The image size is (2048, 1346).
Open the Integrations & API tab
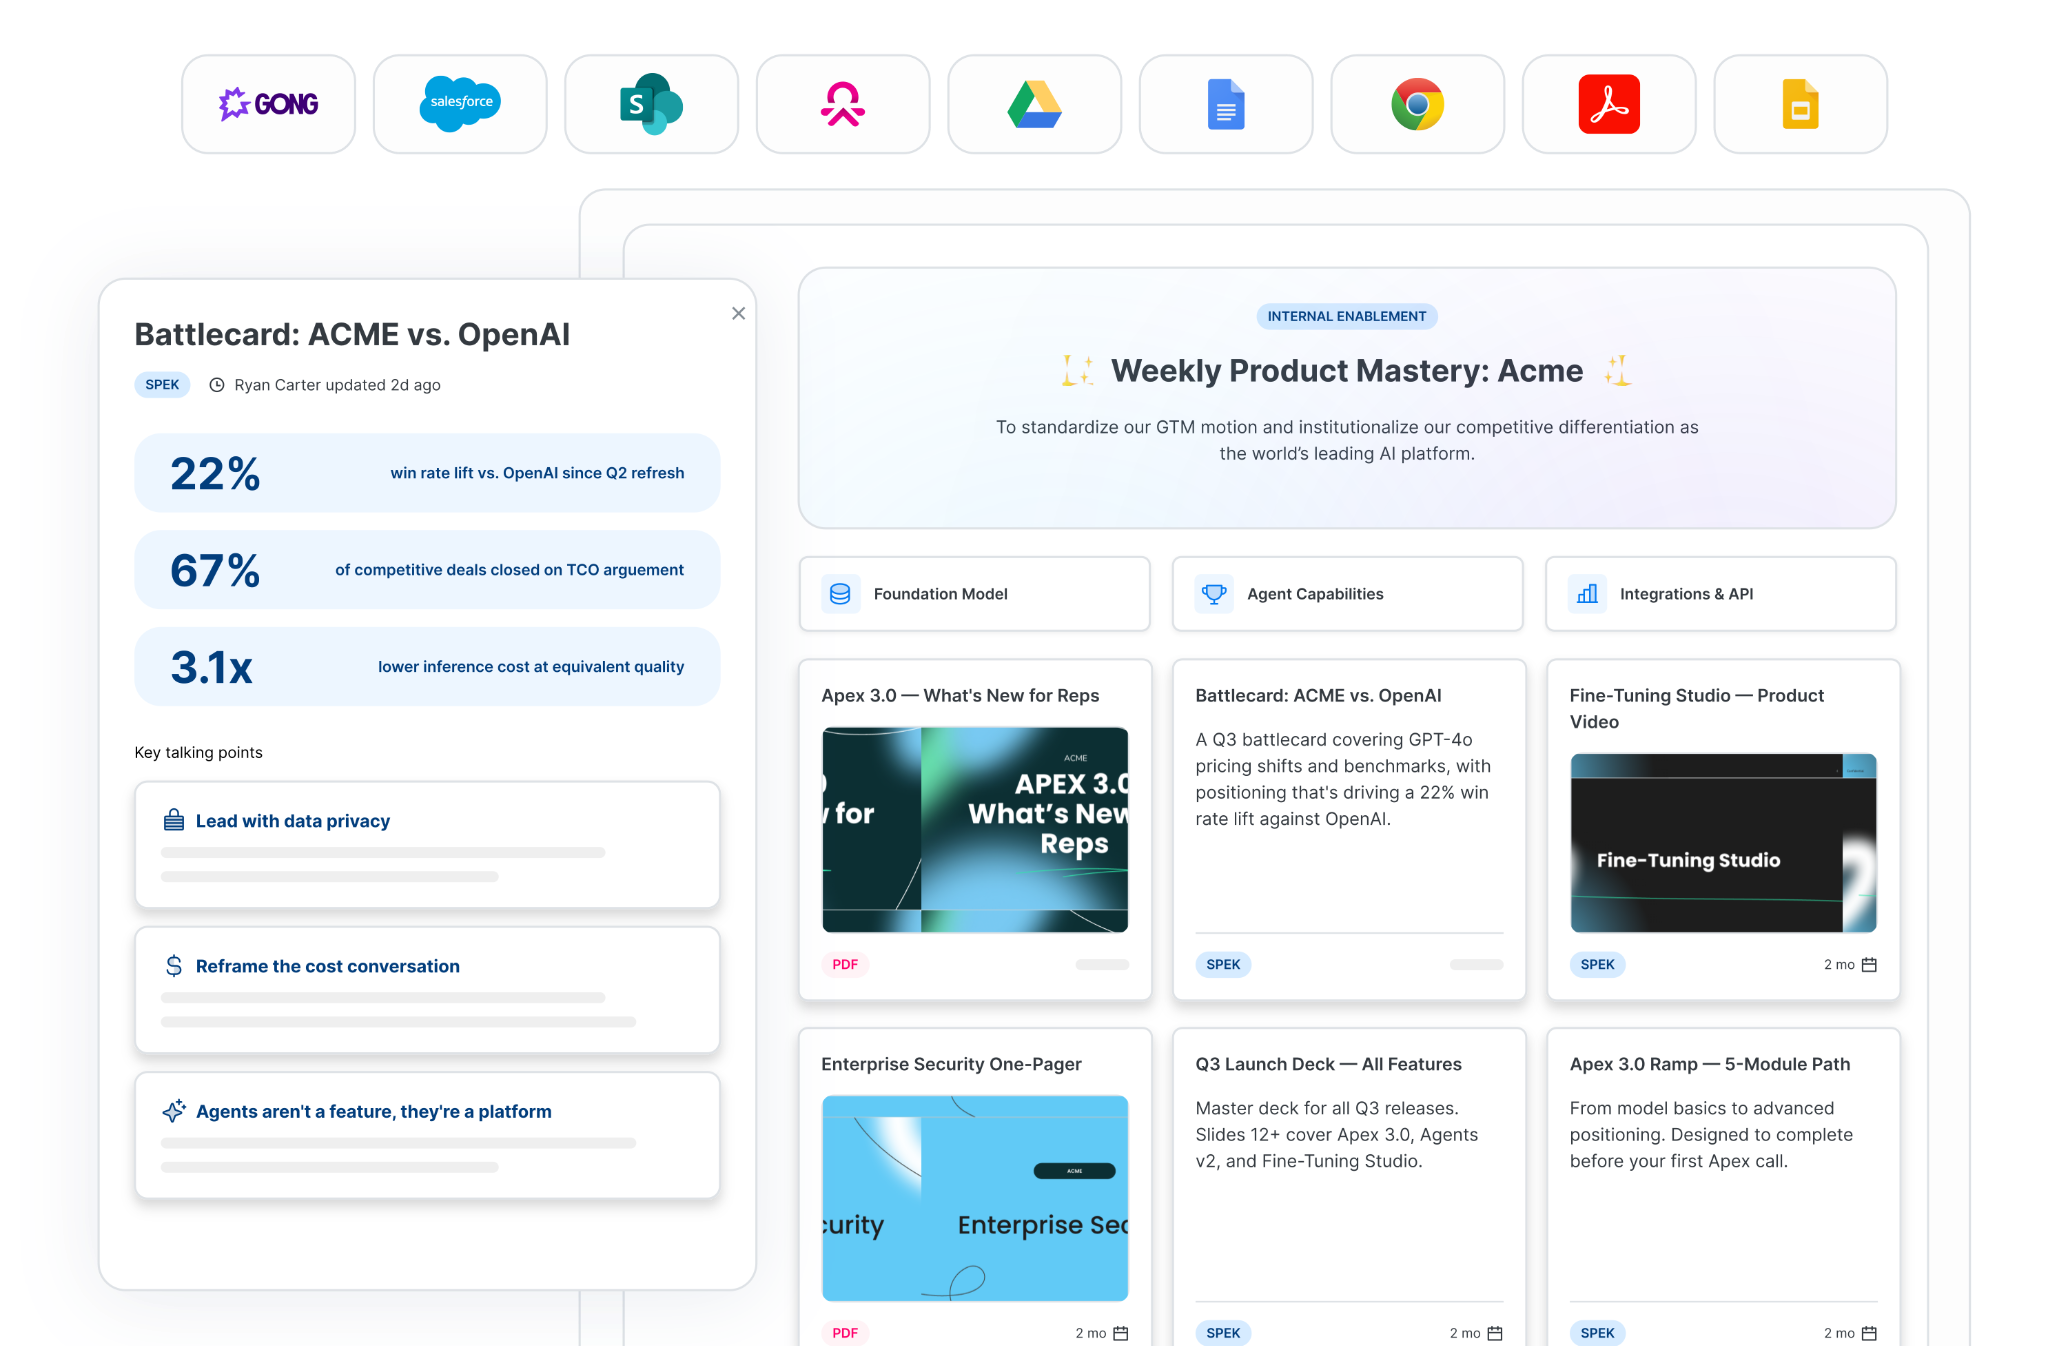coord(1721,594)
